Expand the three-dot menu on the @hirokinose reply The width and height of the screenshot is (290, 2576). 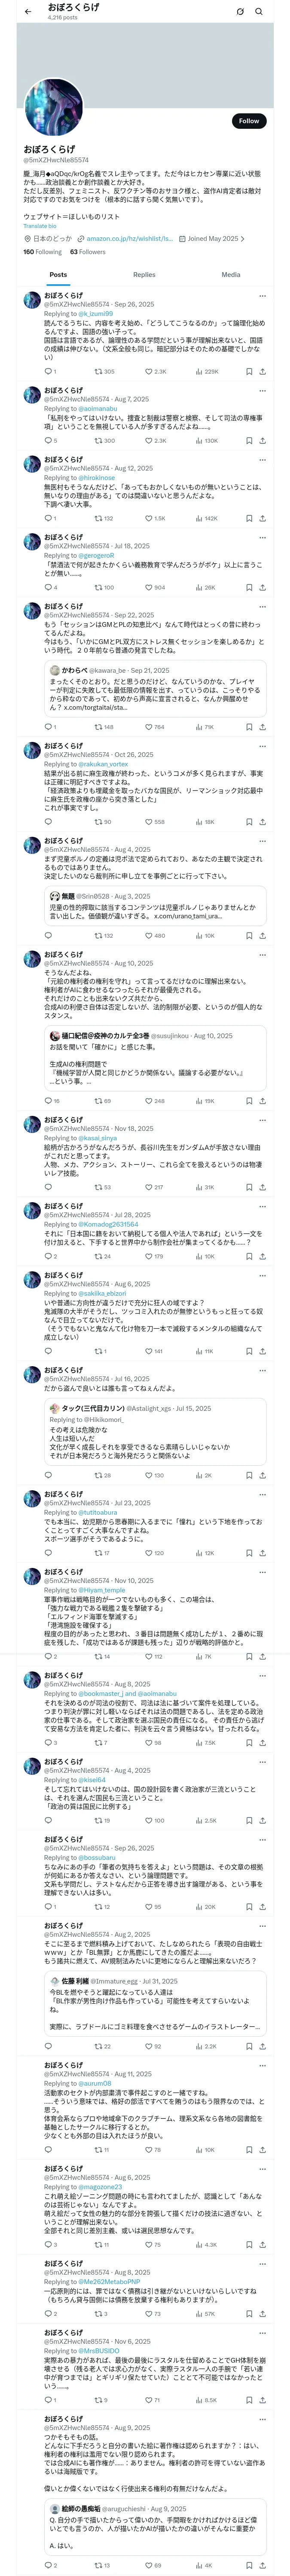(262, 460)
